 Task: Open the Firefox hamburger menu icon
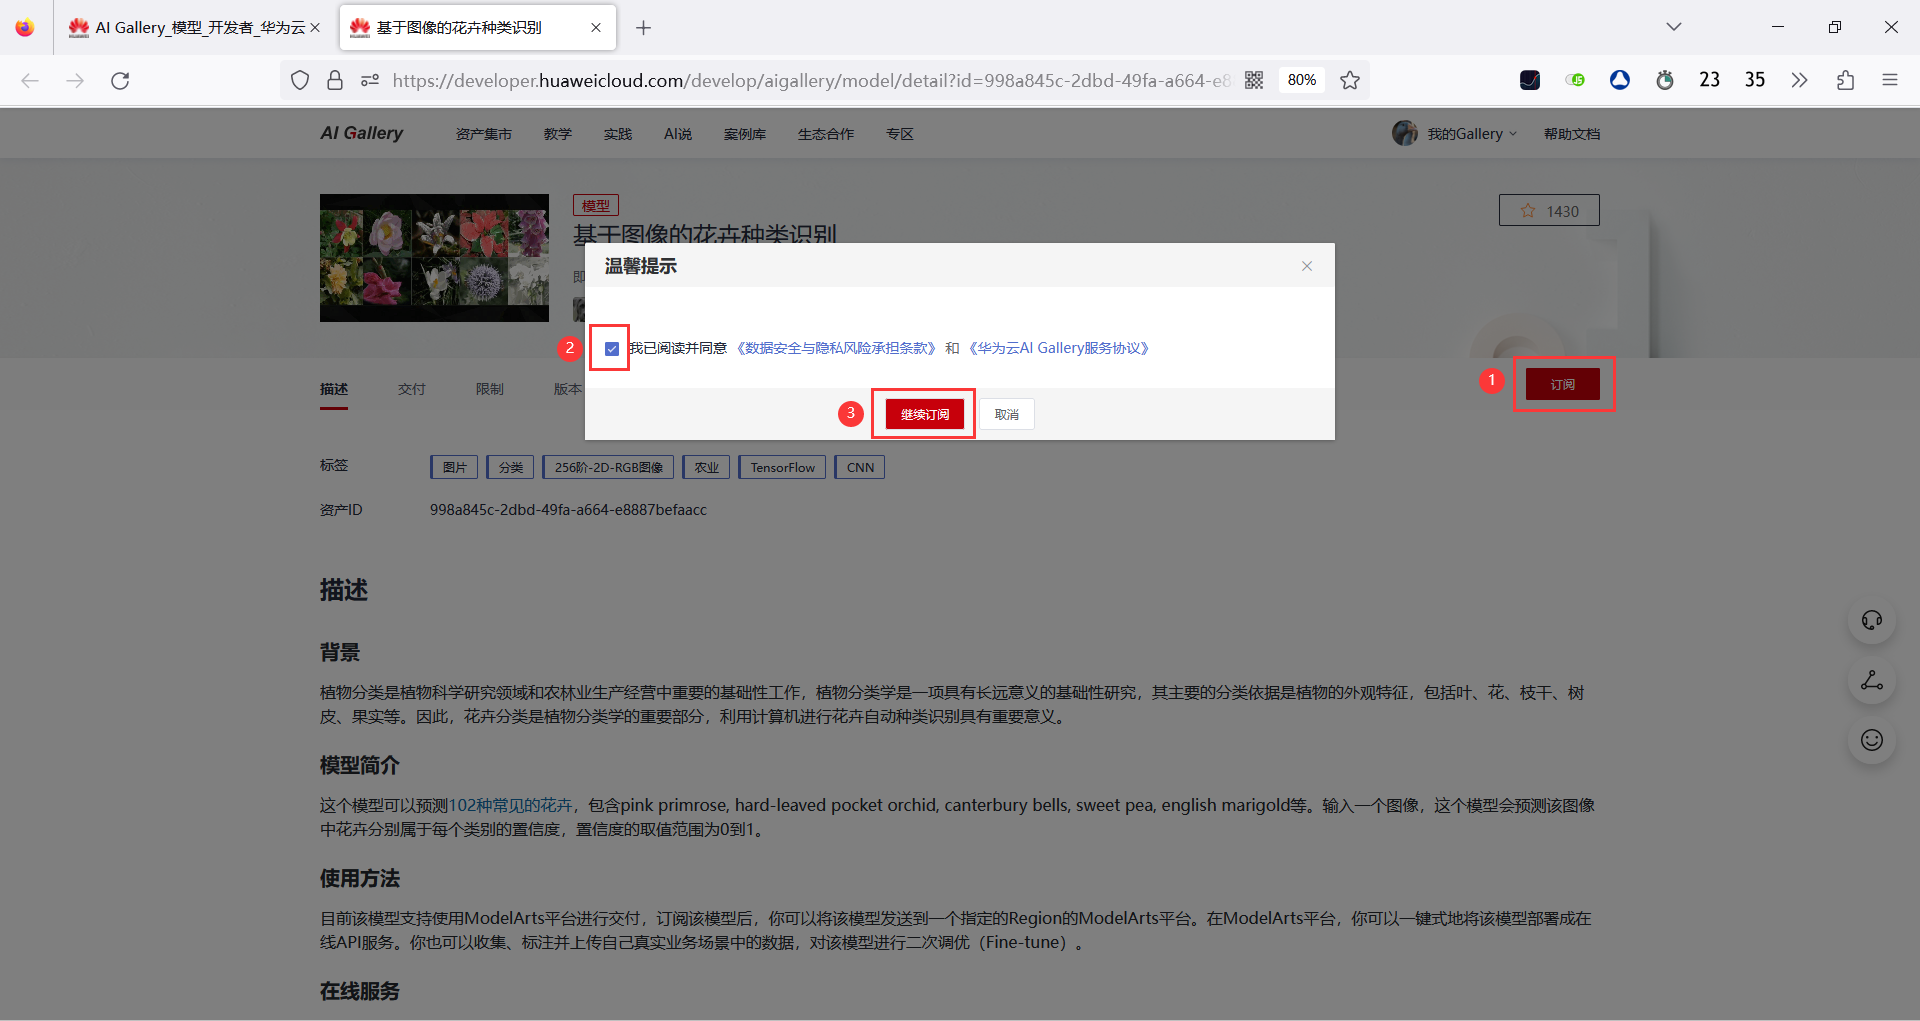[x=1890, y=80]
